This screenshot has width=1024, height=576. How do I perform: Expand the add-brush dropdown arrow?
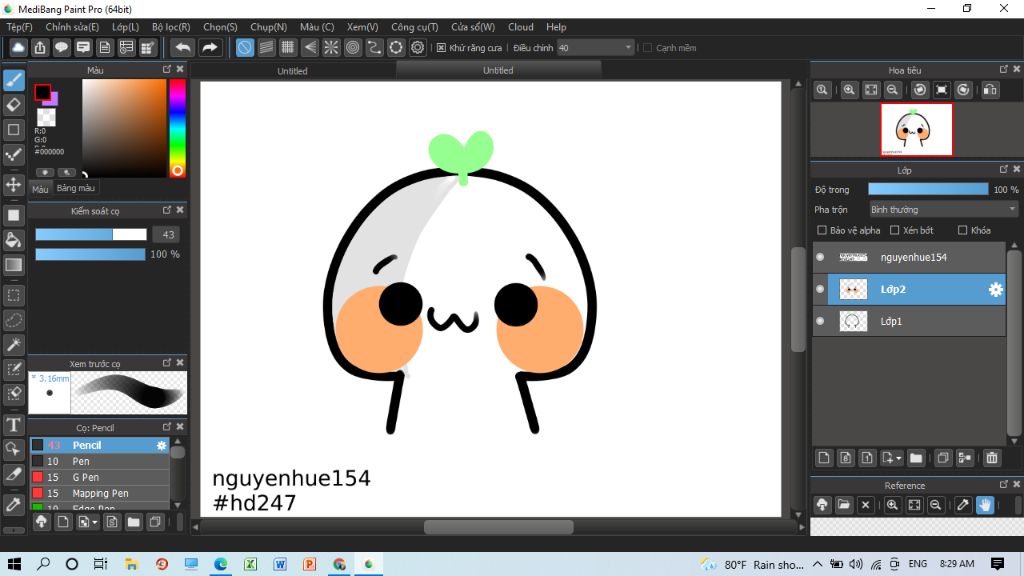point(95,522)
